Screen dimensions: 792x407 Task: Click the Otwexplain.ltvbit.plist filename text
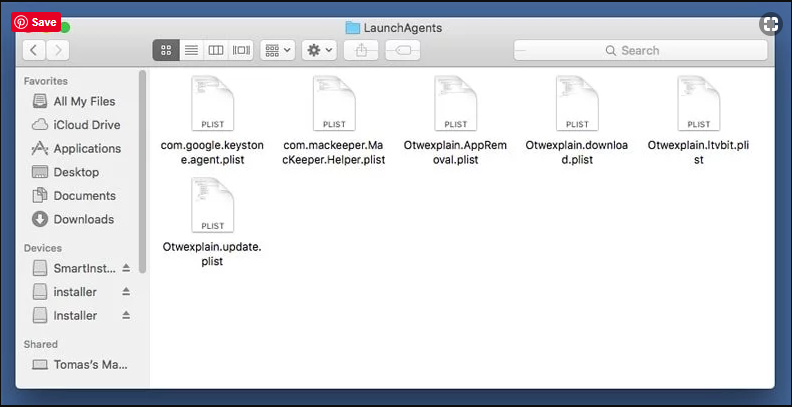click(699, 152)
